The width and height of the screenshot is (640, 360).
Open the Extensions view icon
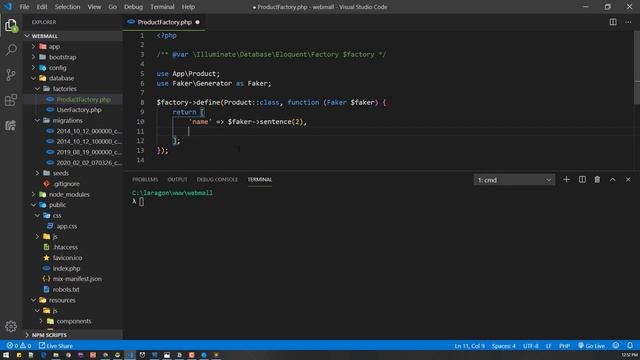11,100
